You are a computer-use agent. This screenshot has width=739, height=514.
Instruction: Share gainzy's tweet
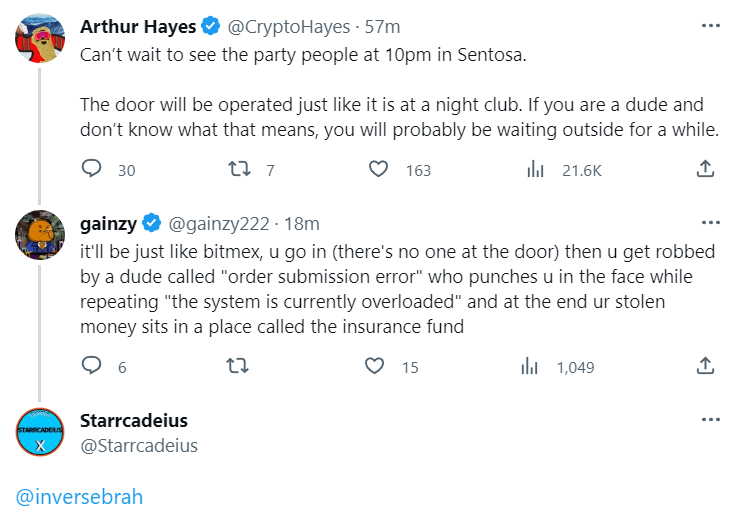(705, 367)
